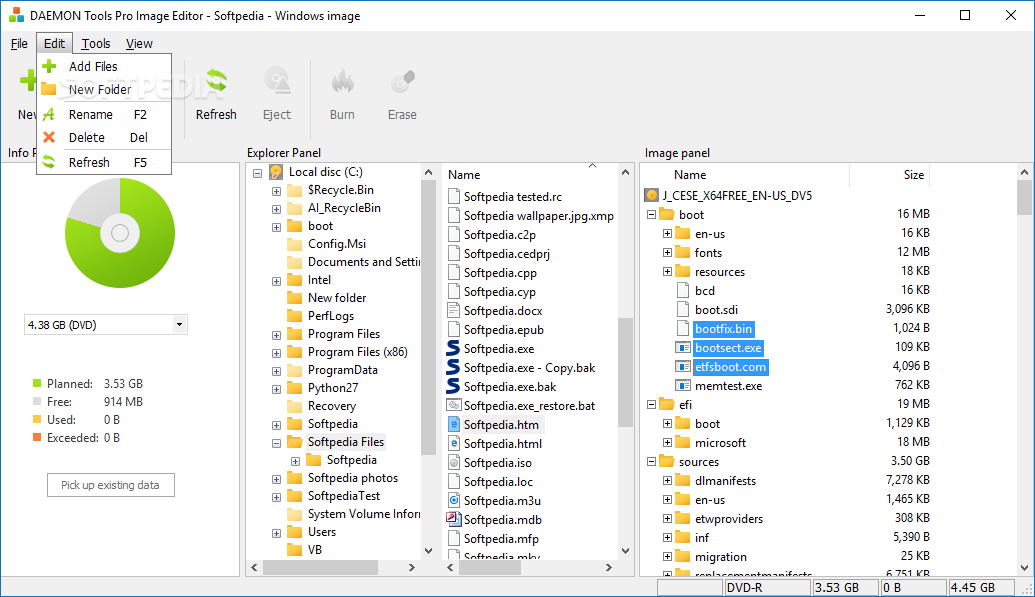Image resolution: width=1035 pixels, height=597 pixels.
Task: Select dlmanifests folder in Image panel
Action: [x=725, y=481]
